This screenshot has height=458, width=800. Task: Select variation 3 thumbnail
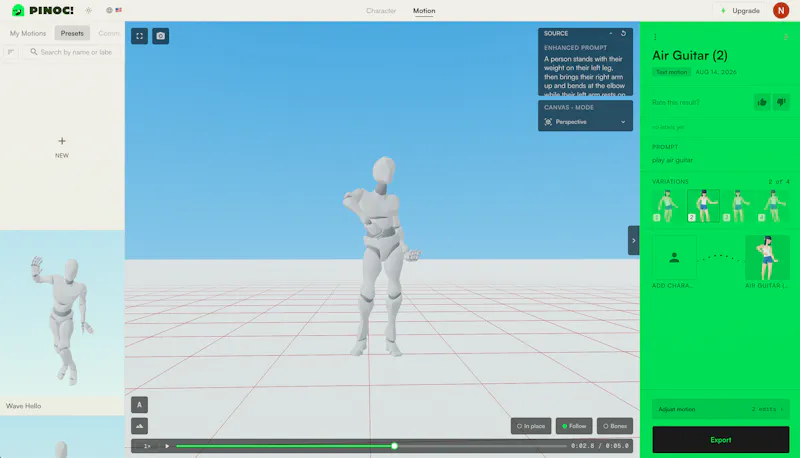(x=738, y=206)
